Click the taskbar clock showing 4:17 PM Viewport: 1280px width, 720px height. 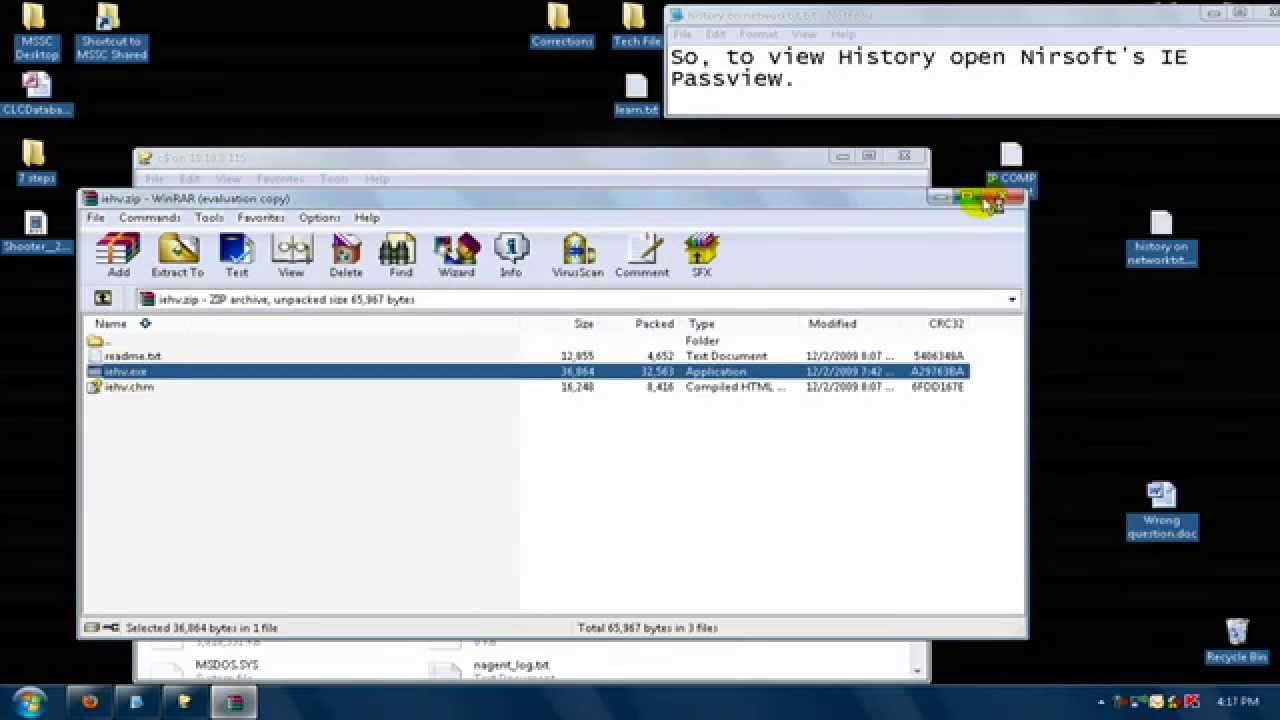tap(1237, 702)
